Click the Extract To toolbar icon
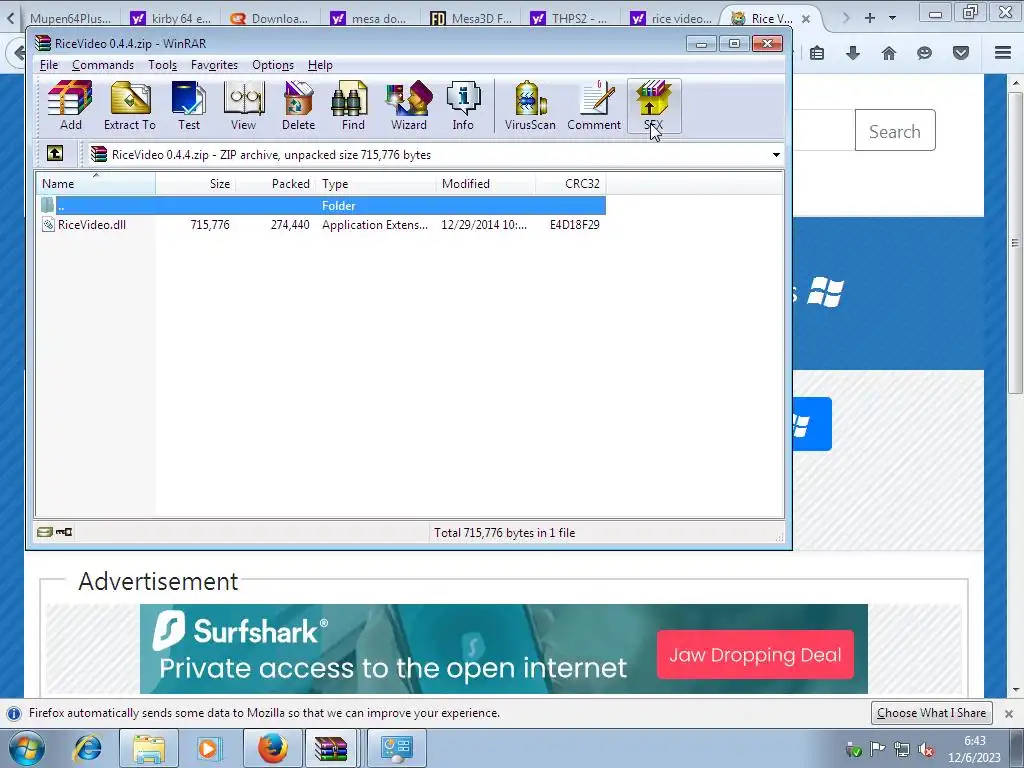The height and width of the screenshot is (768, 1024). coord(130,106)
